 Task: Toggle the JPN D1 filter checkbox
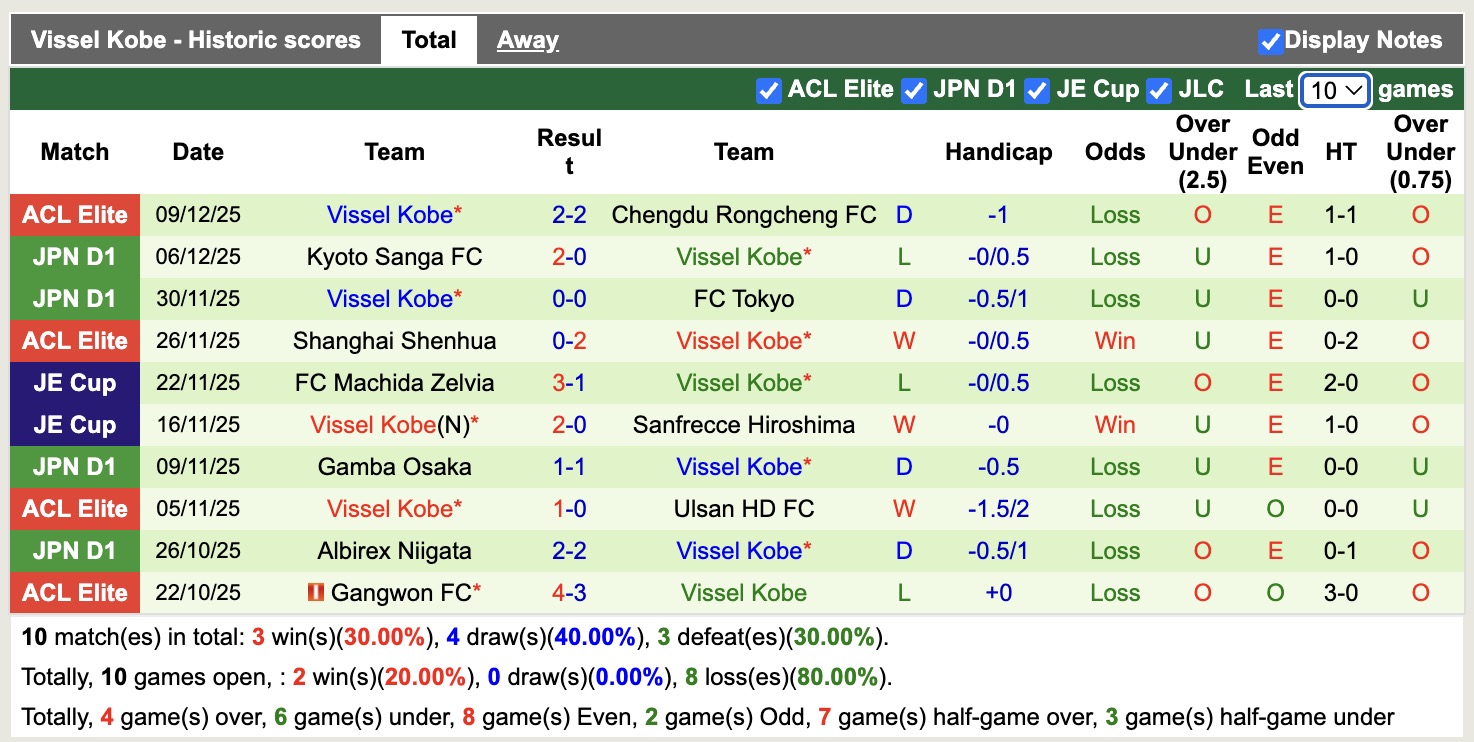click(x=913, y=89)
